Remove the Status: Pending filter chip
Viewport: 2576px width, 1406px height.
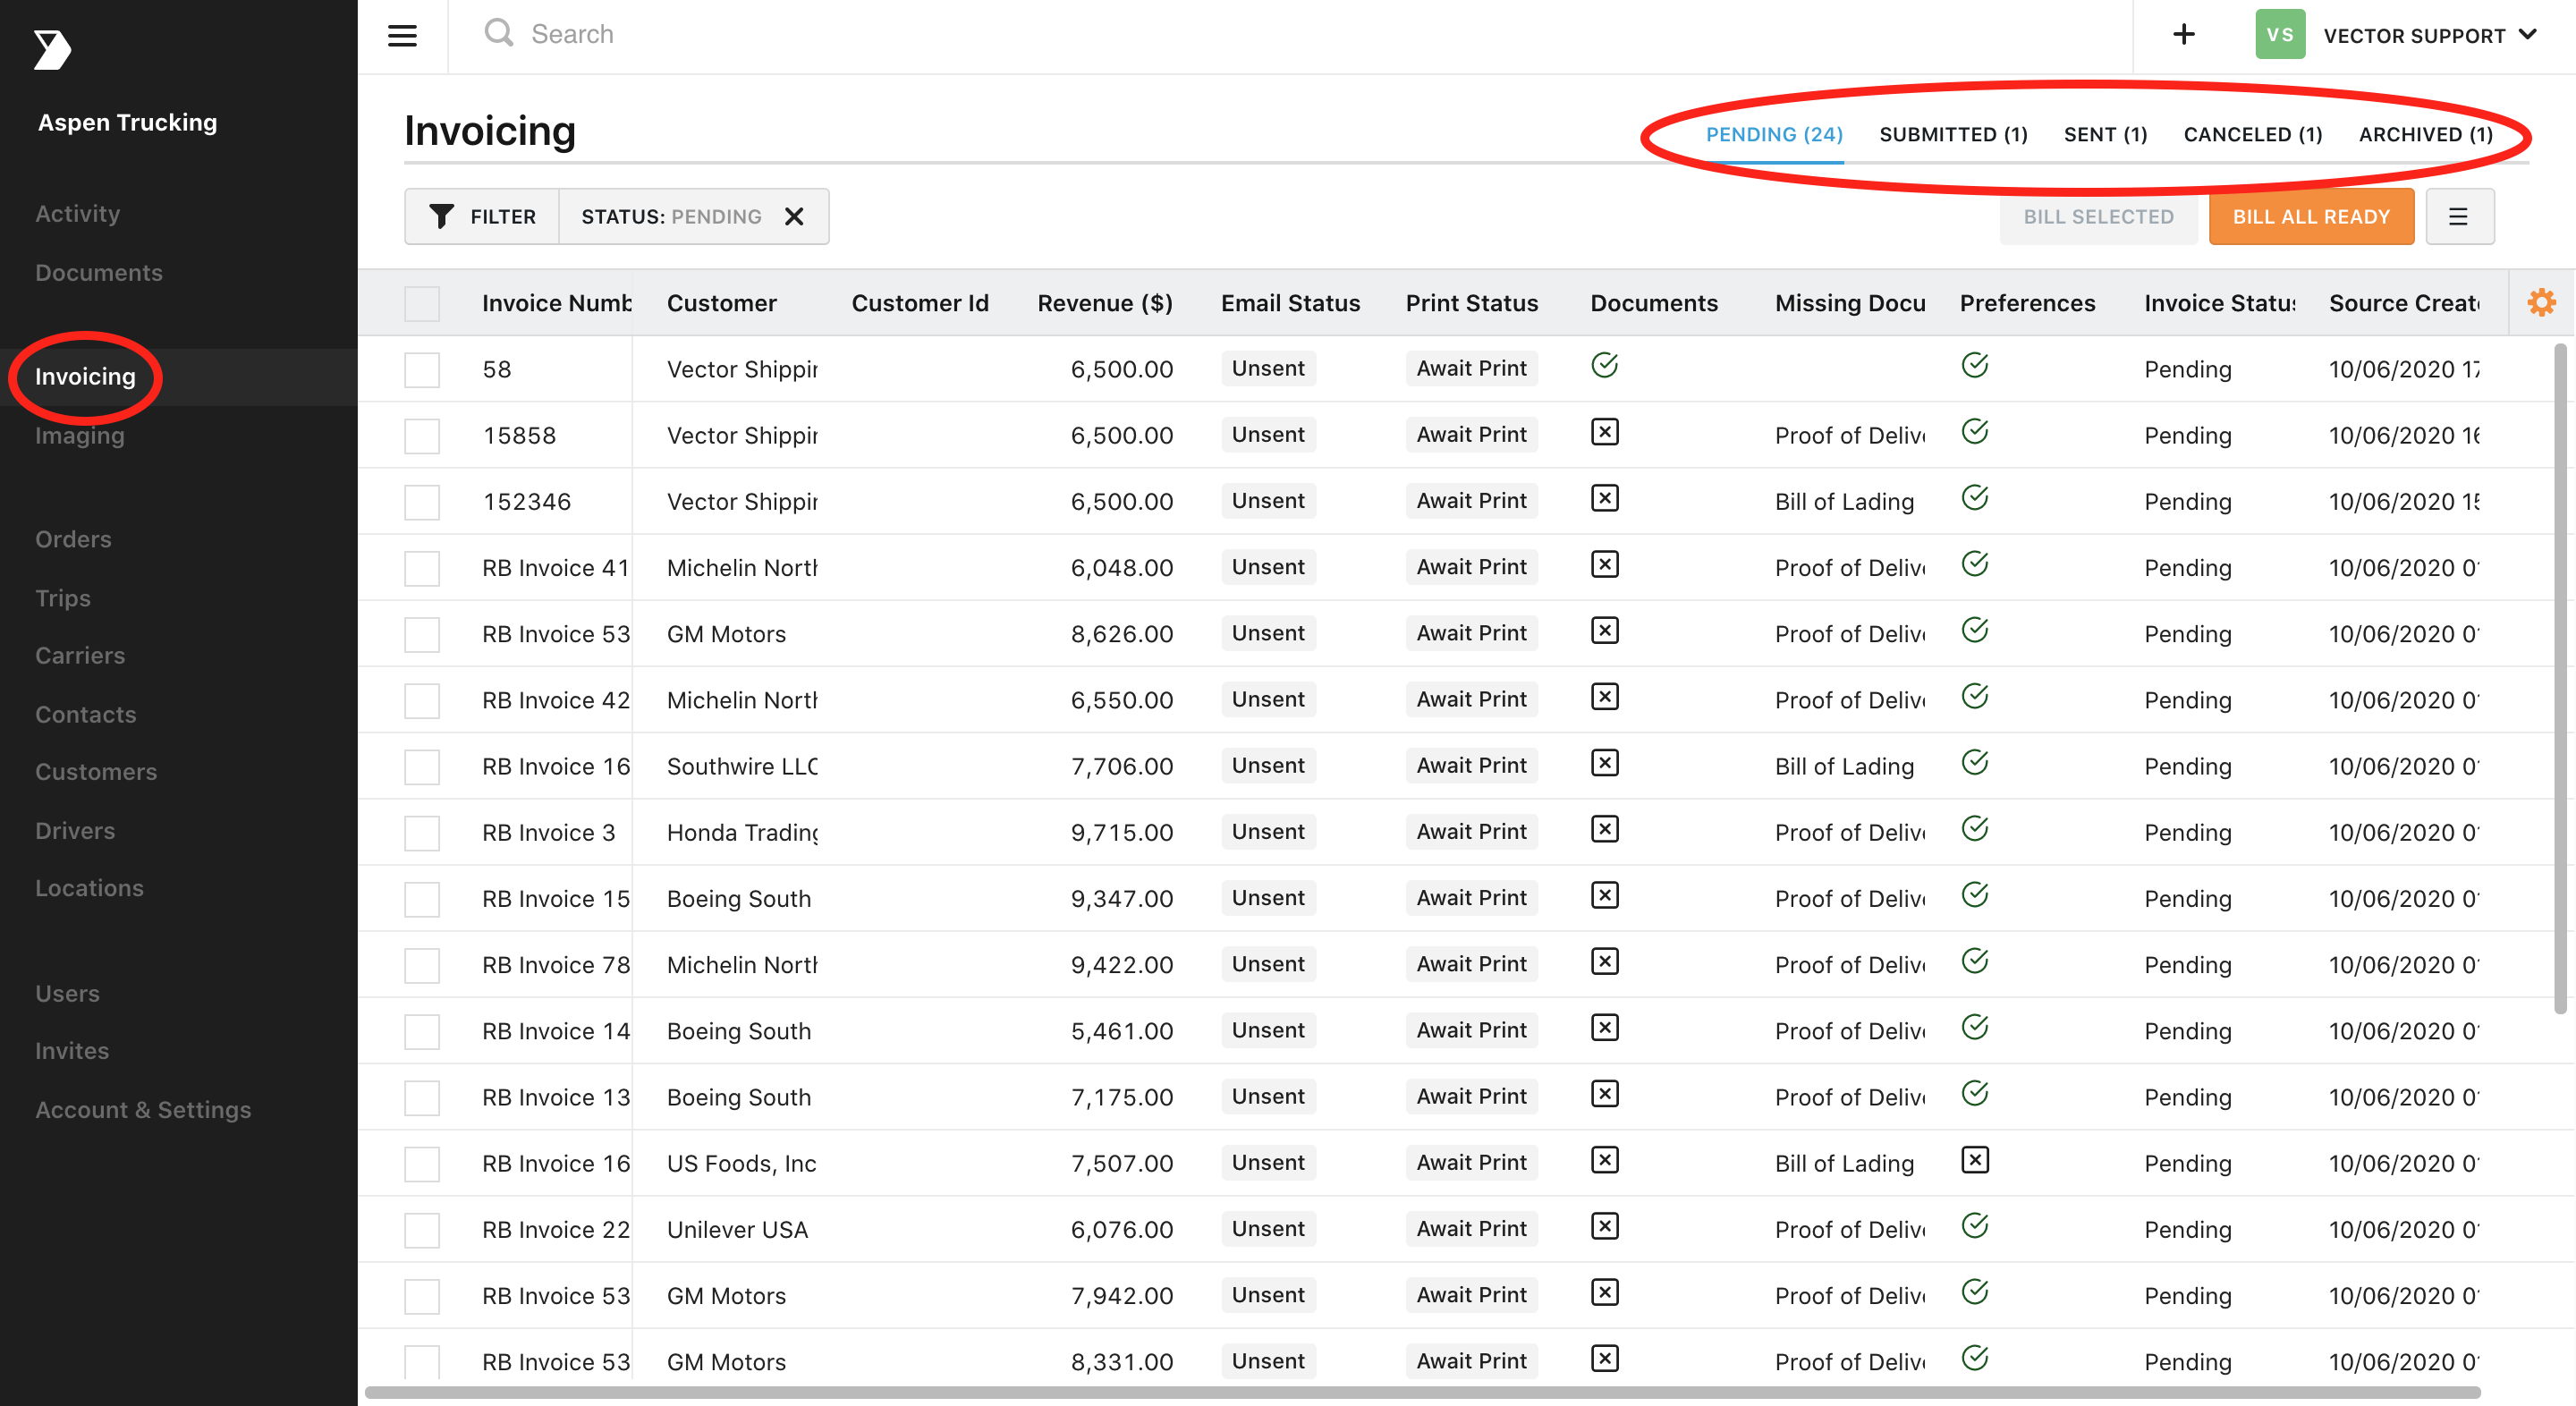click(794, 216)
